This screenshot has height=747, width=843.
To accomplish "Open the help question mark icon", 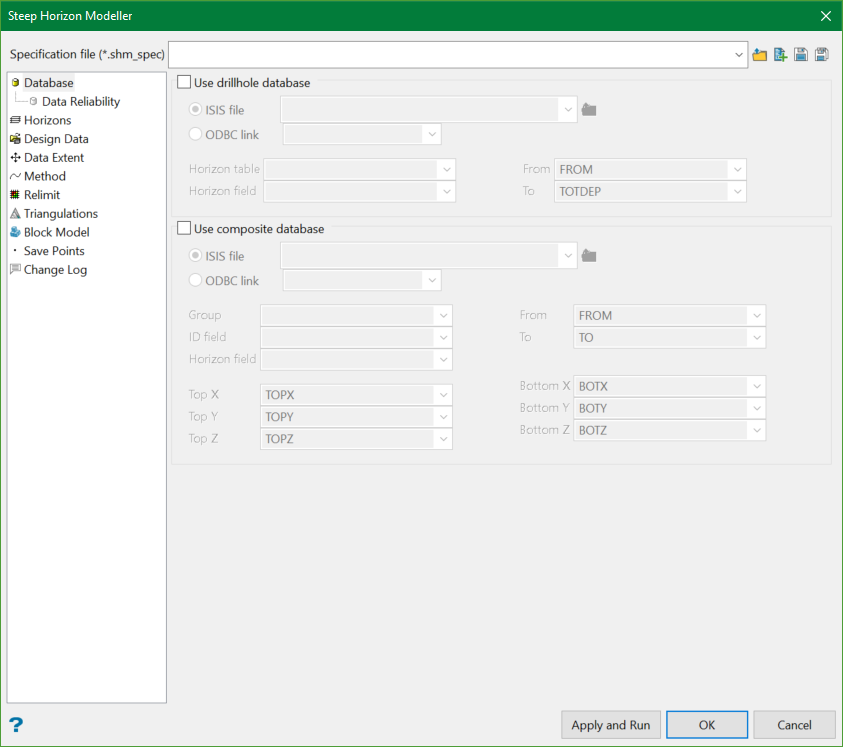I will (16, 725).
